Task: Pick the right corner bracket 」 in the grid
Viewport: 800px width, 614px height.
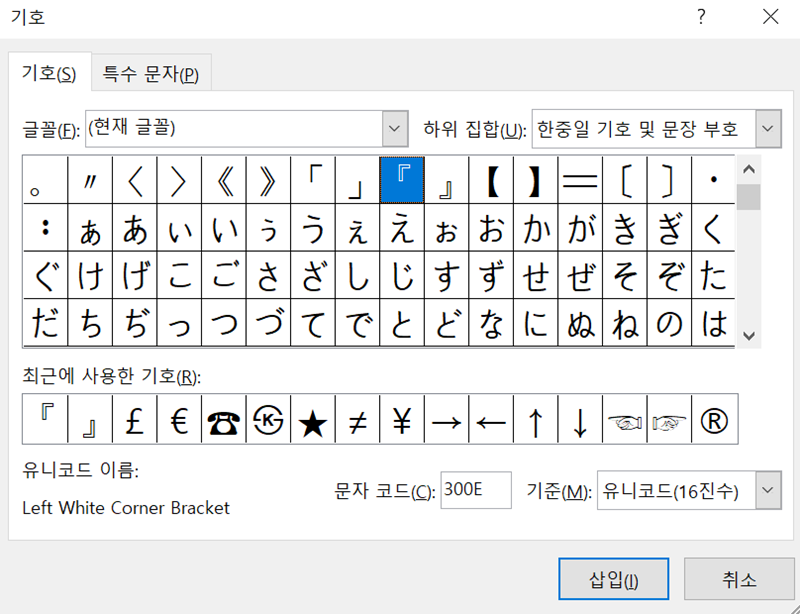Action: pyautogui.click(x=357, y=180)
